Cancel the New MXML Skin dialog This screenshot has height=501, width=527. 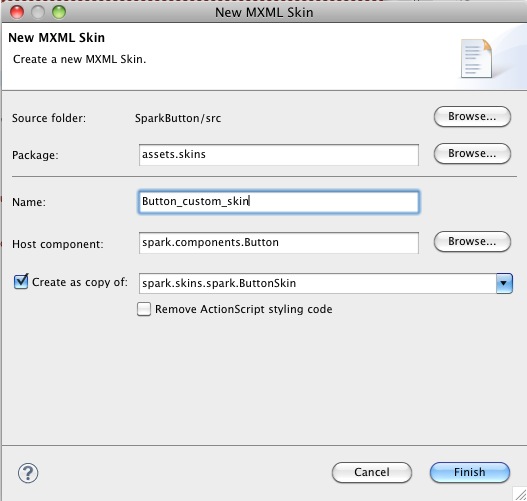click(x=372, y=472)
